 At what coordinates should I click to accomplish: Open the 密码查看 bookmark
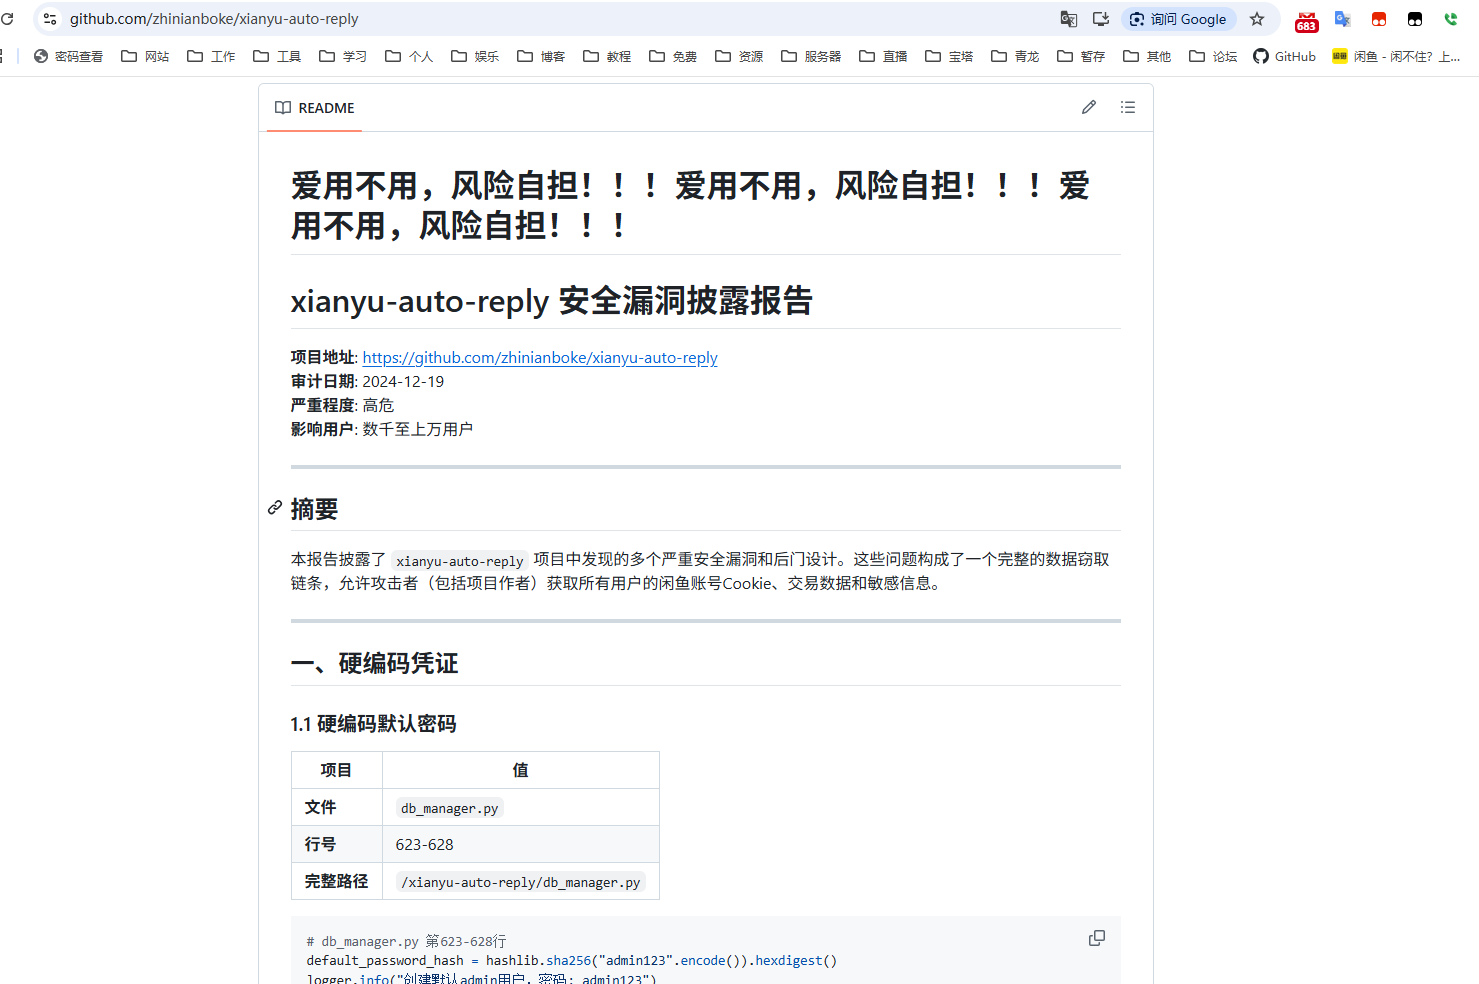click(x=68, y=56)
